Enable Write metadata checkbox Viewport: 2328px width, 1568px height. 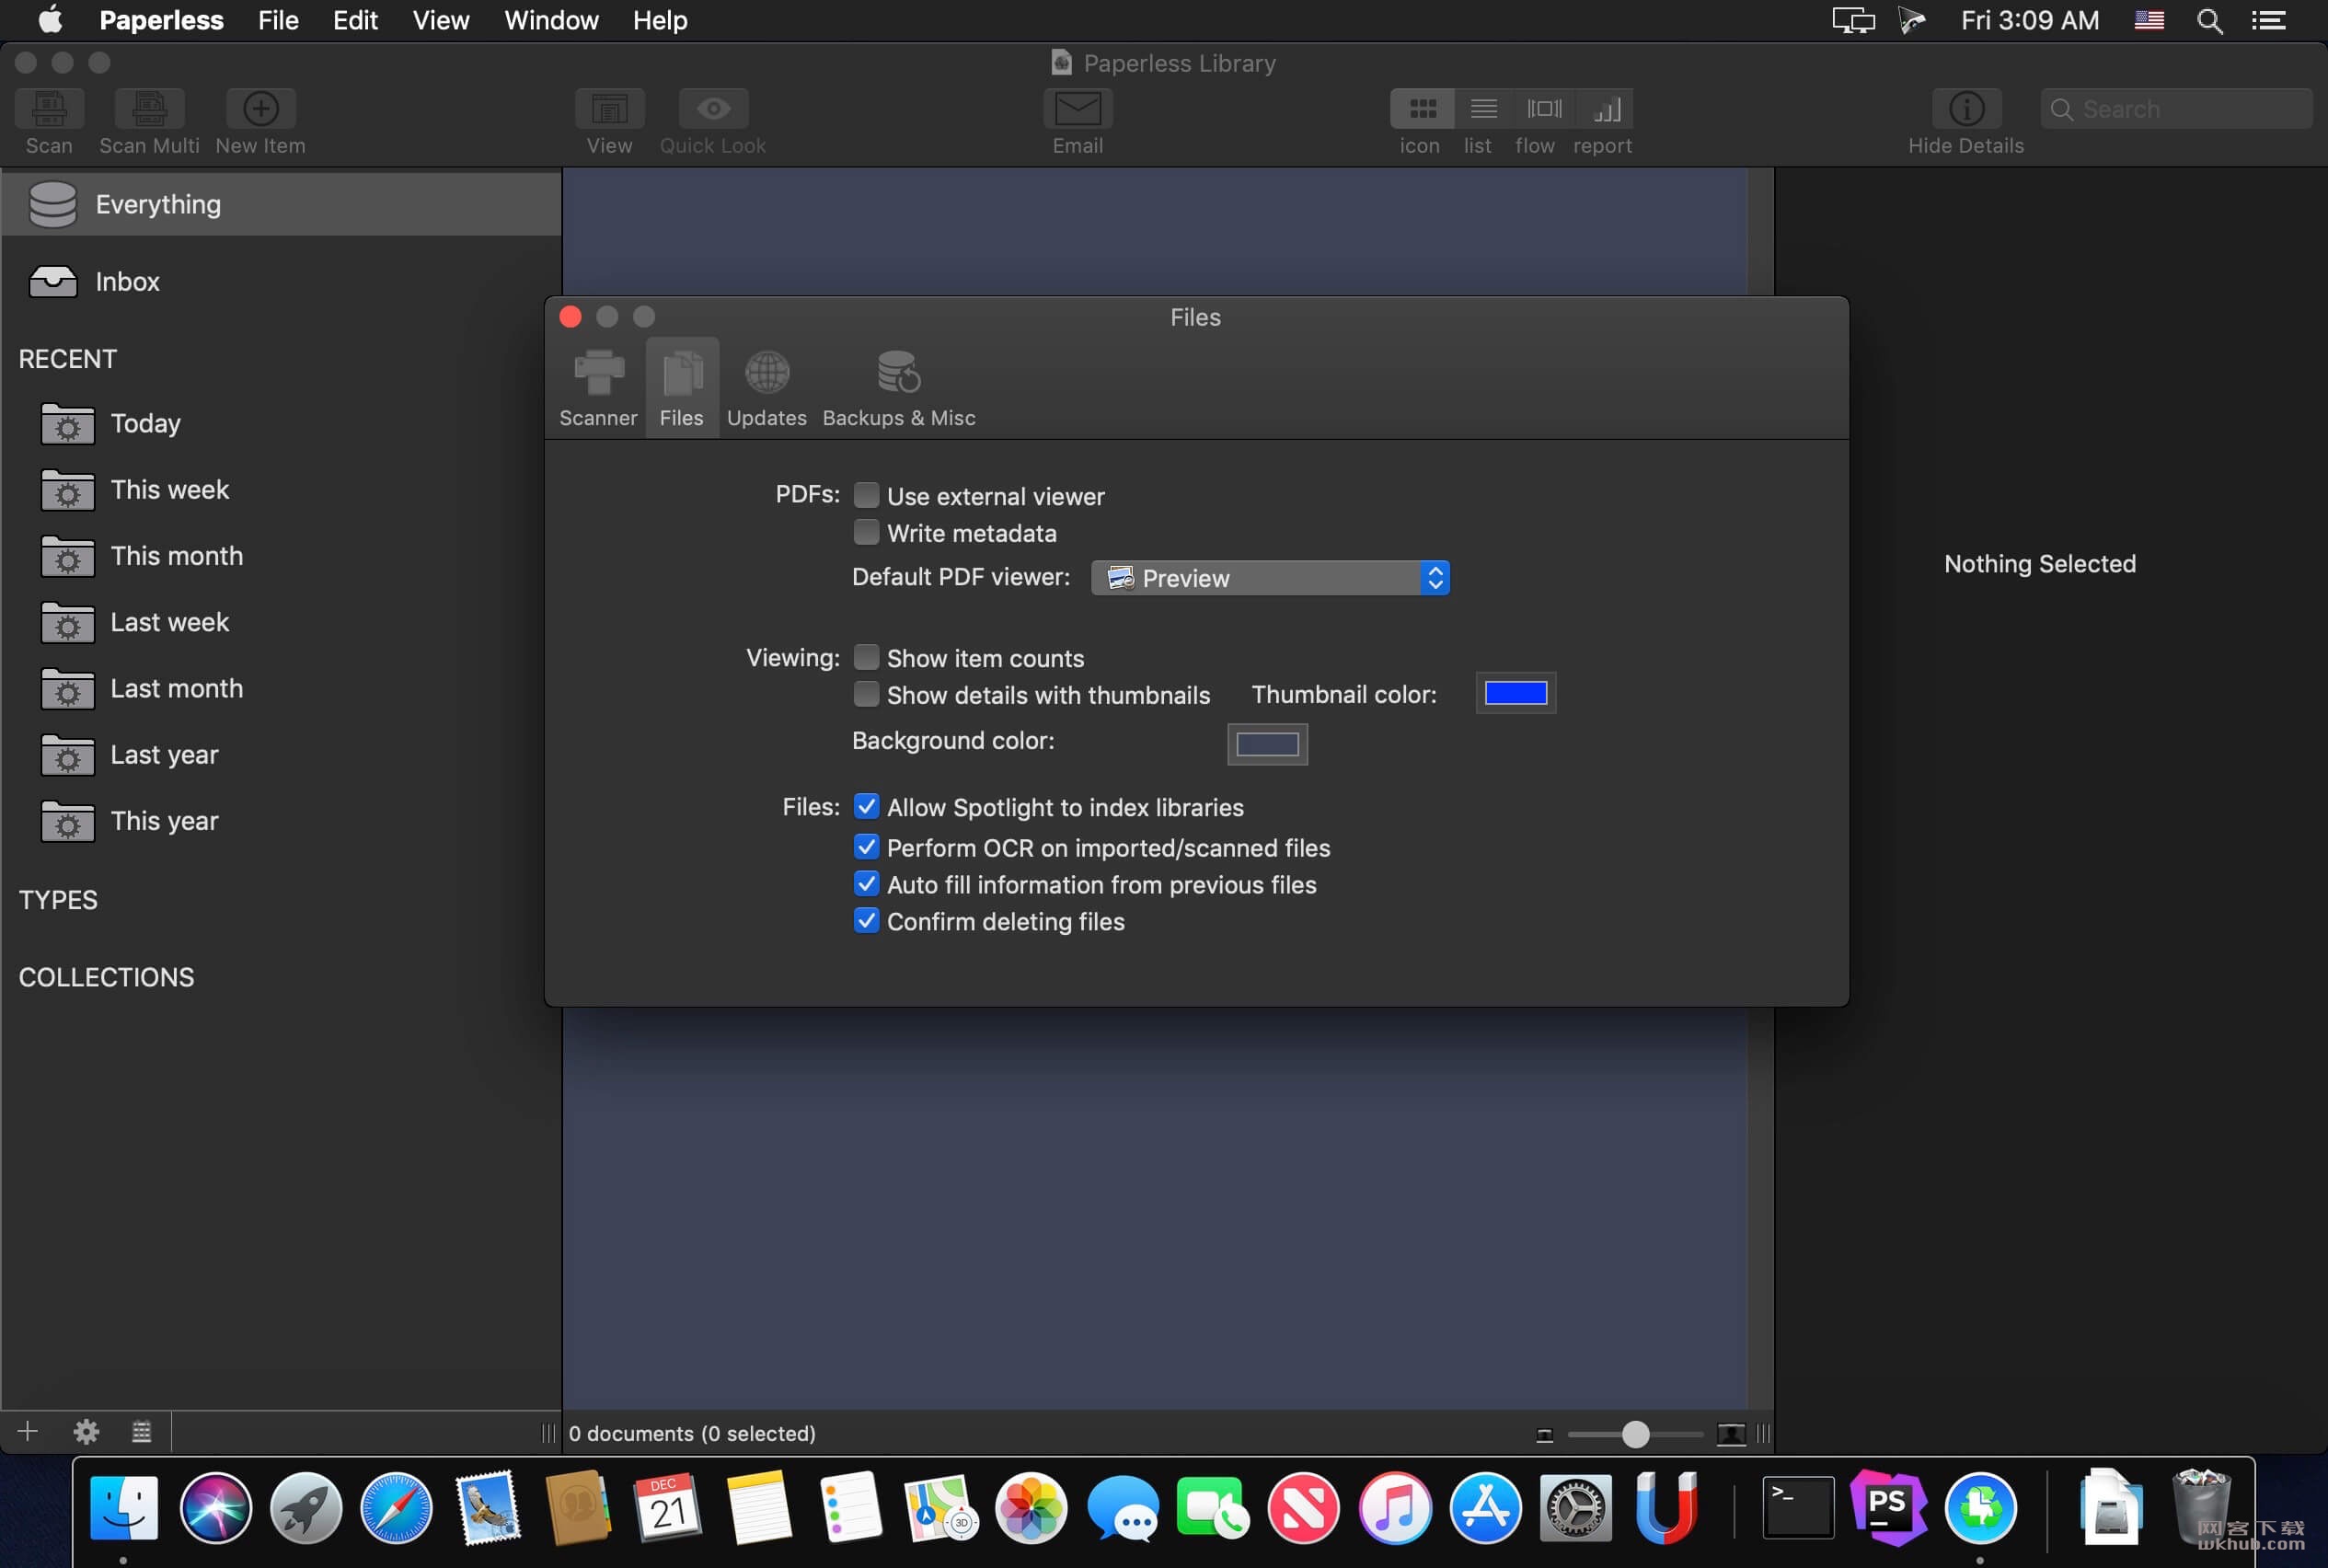pos(866,532)
